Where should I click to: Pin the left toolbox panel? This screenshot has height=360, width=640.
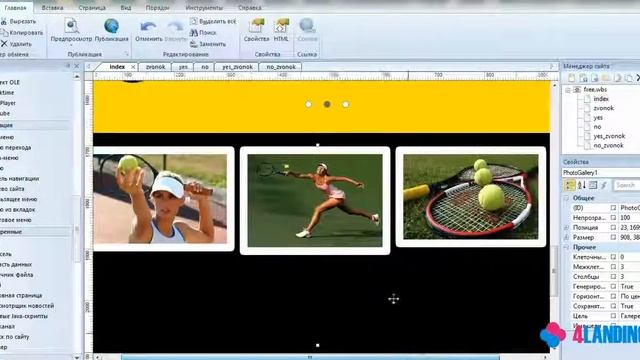[x=68, y=66]
